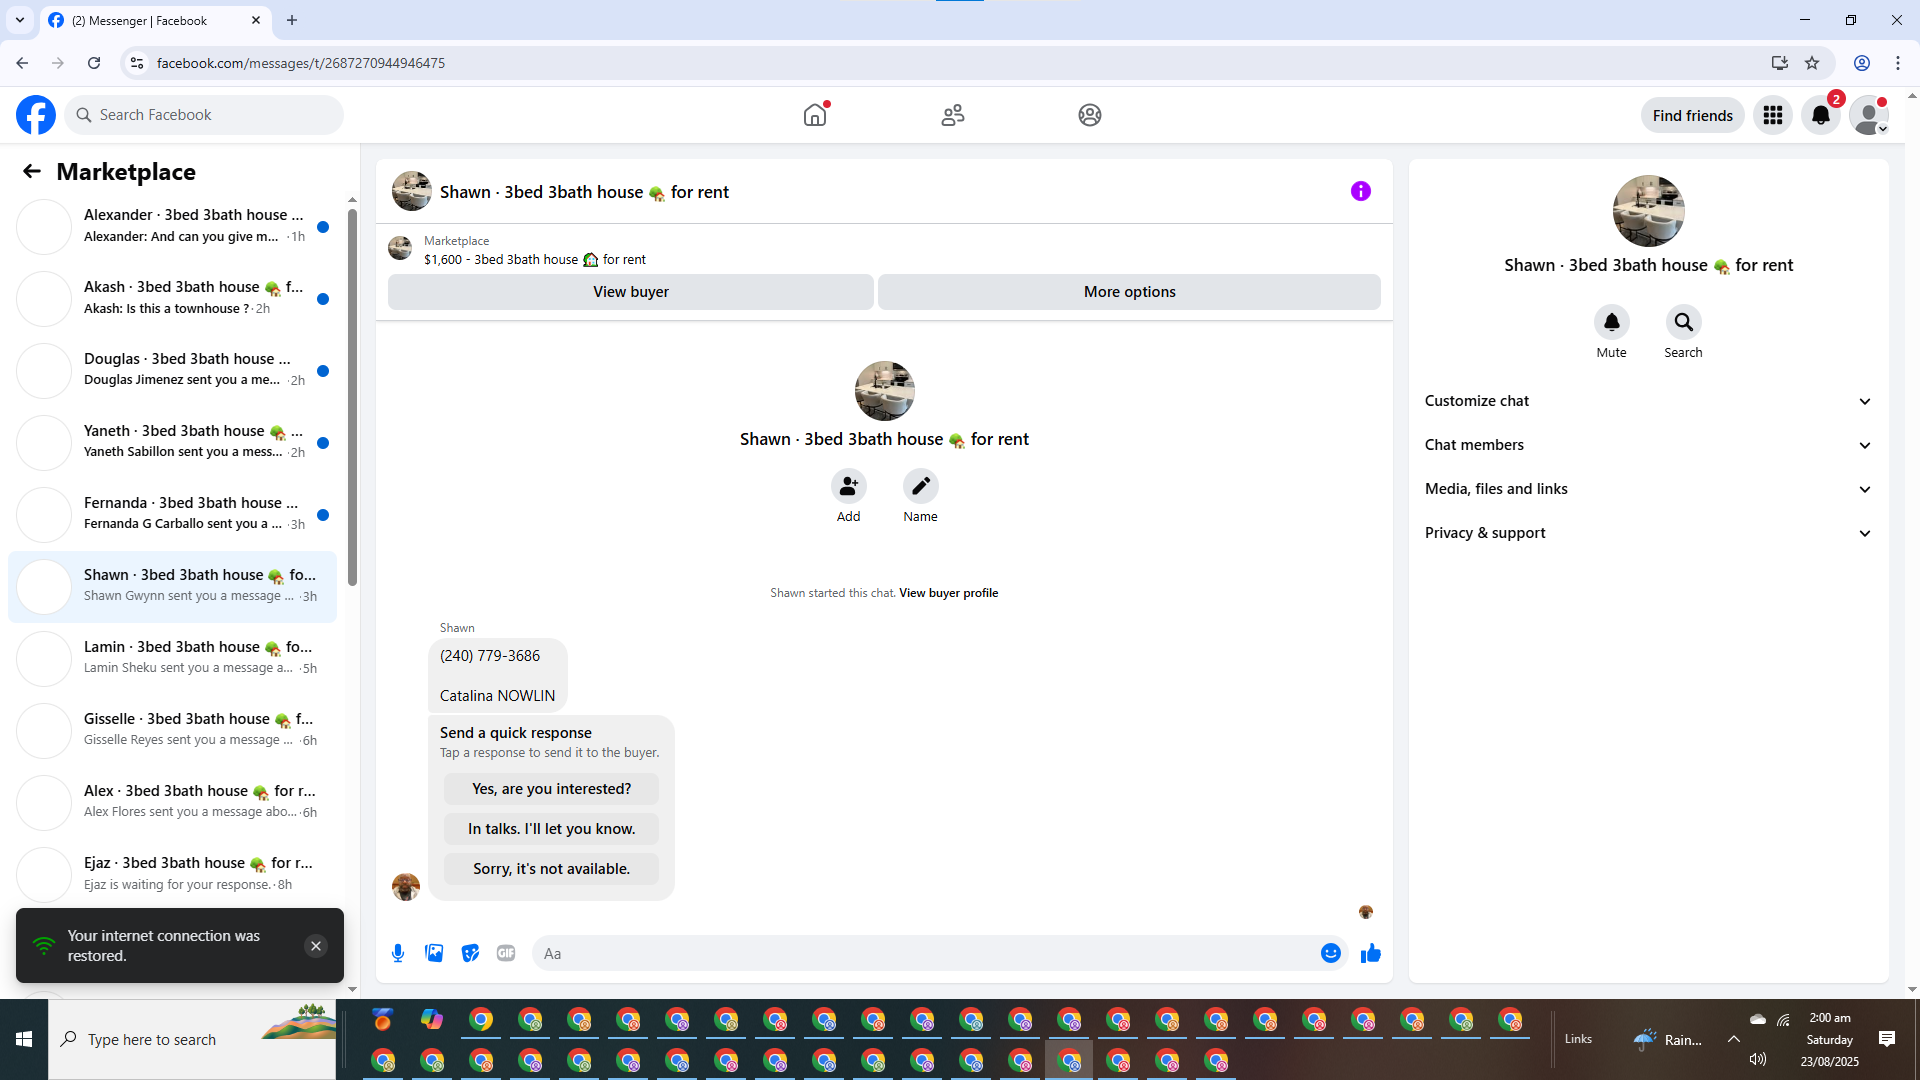Click the voice clip microphone icon
Image resolution: width=1920 pixels, height=1080 pixels.
point(398,953)
